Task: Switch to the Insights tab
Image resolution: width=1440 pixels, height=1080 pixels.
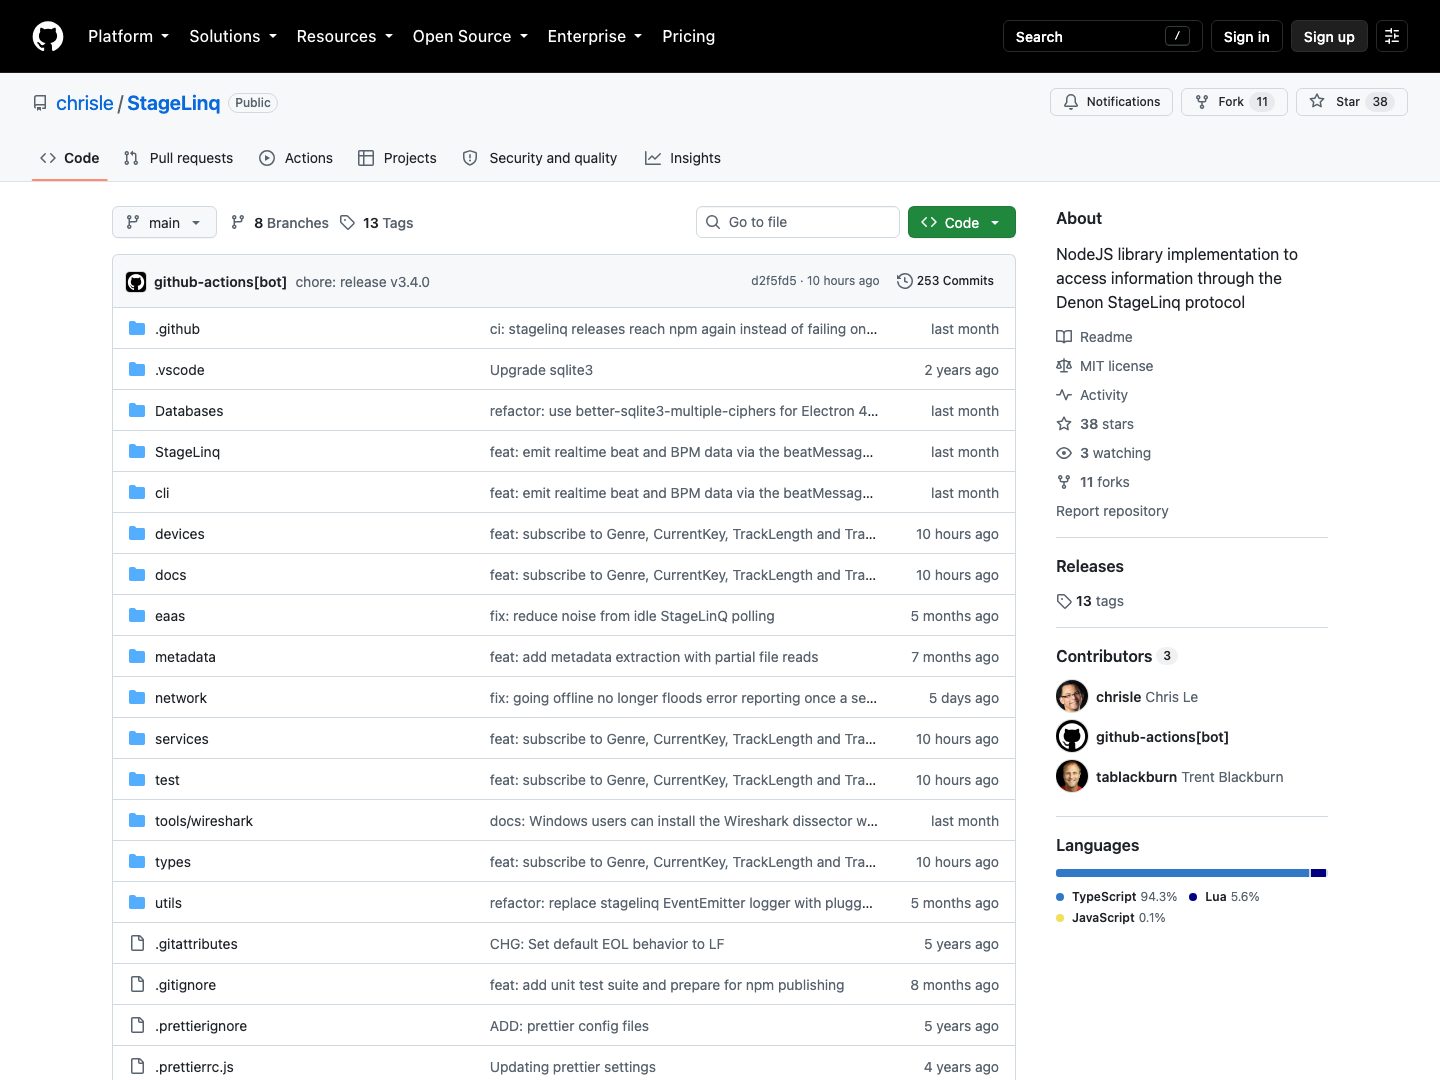Action: point(683,158)
